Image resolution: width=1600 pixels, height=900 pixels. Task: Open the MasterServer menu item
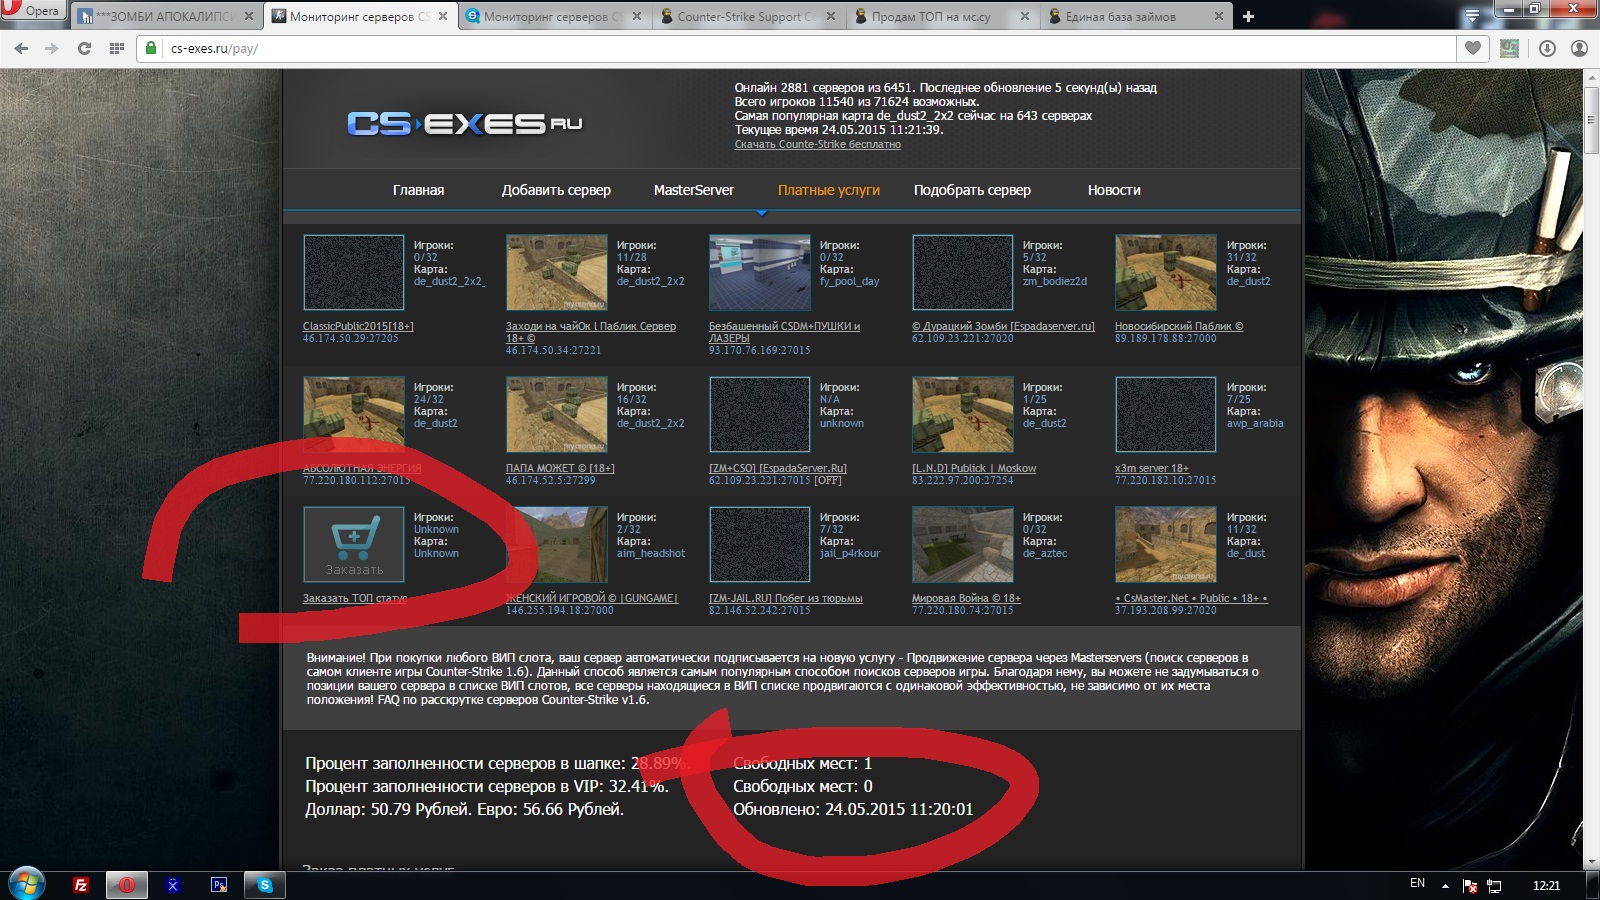tap(693, 190)
